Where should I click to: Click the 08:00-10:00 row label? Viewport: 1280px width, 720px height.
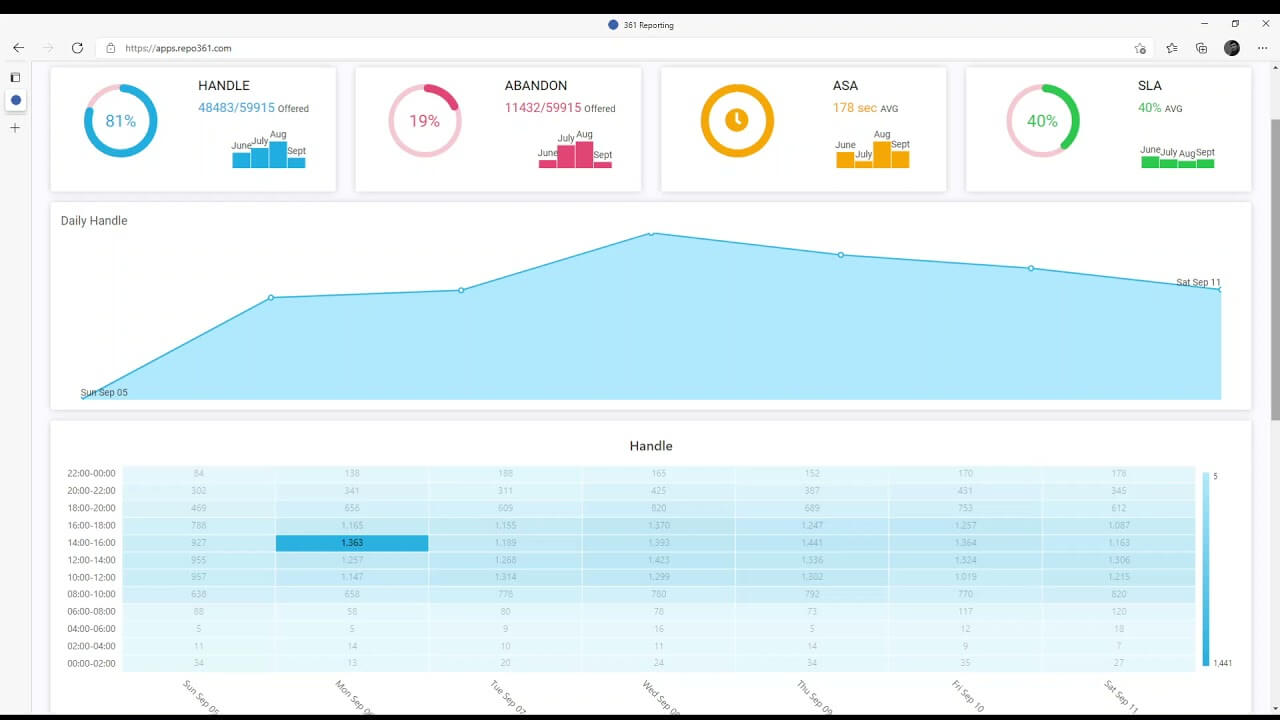(x=91, y=594)
